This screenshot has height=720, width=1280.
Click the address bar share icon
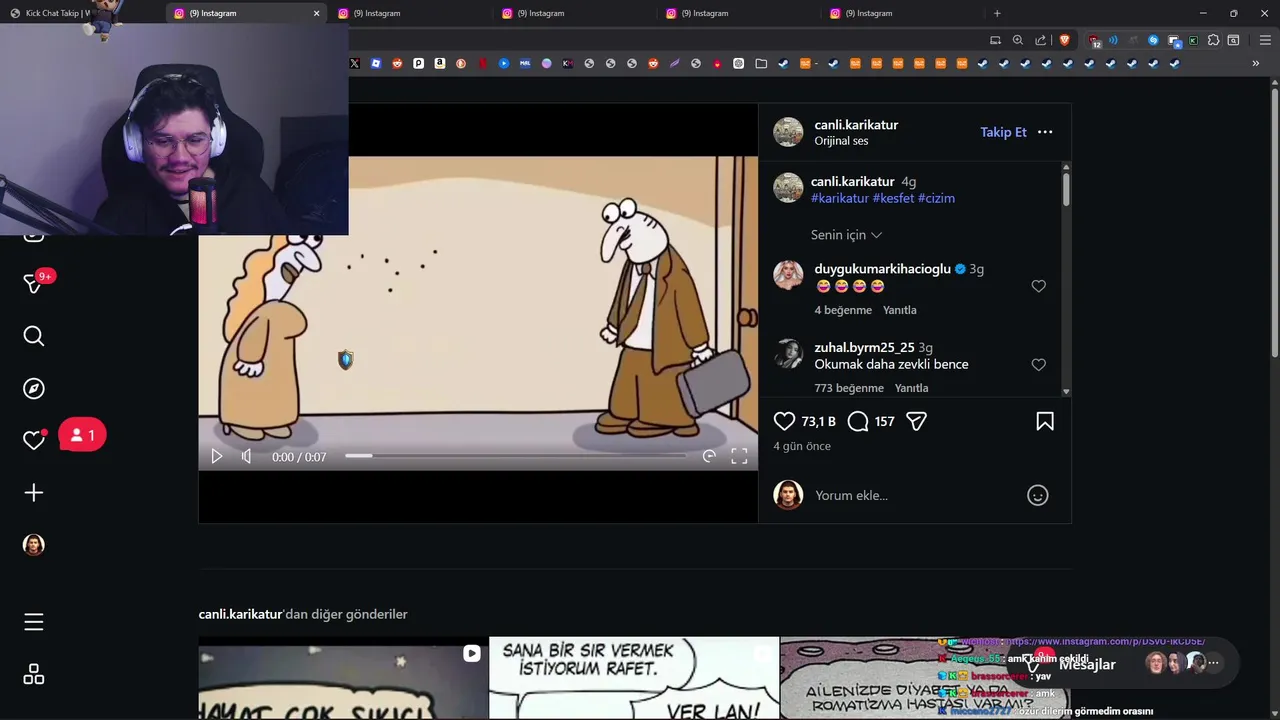tap(1041, 40)
